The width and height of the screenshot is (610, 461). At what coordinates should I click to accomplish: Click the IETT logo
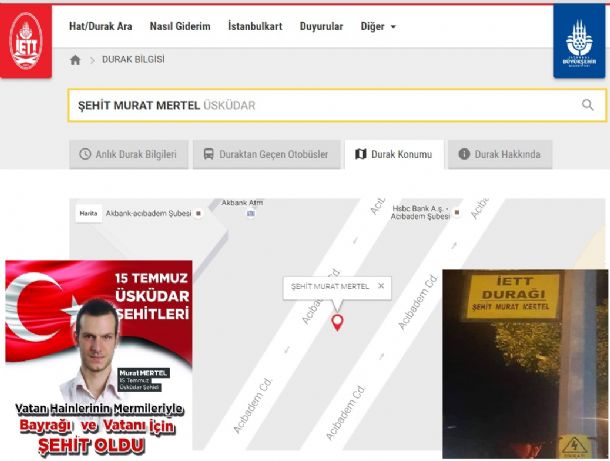26,41
